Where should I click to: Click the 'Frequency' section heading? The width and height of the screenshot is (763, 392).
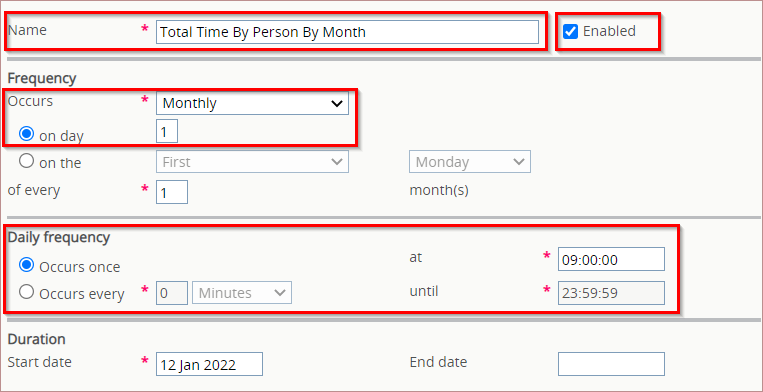(x=42, y=78)
